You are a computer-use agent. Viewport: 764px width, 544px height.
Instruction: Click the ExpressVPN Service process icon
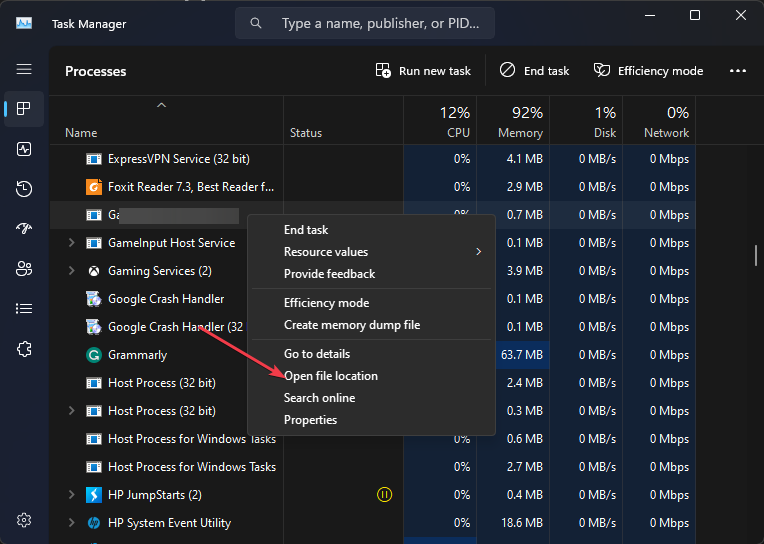tap(94, 159)
